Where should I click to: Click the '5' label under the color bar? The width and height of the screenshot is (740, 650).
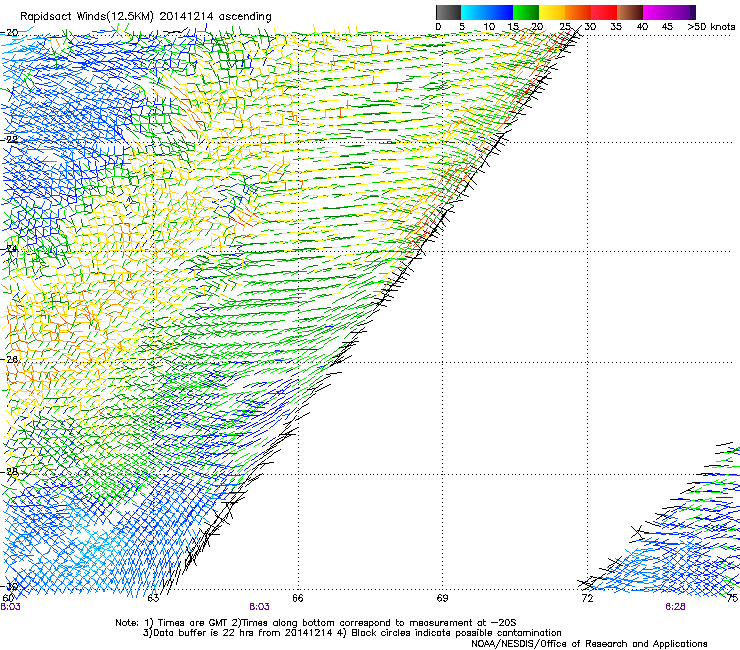point(462,27)
